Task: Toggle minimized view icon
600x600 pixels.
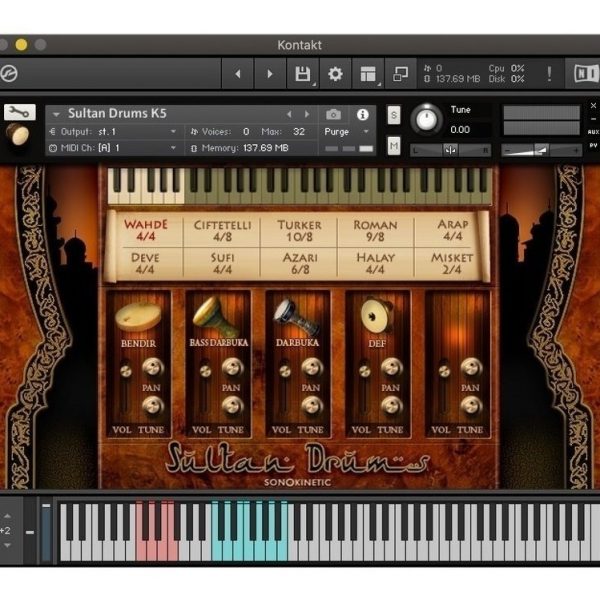Action: point(401,73)
